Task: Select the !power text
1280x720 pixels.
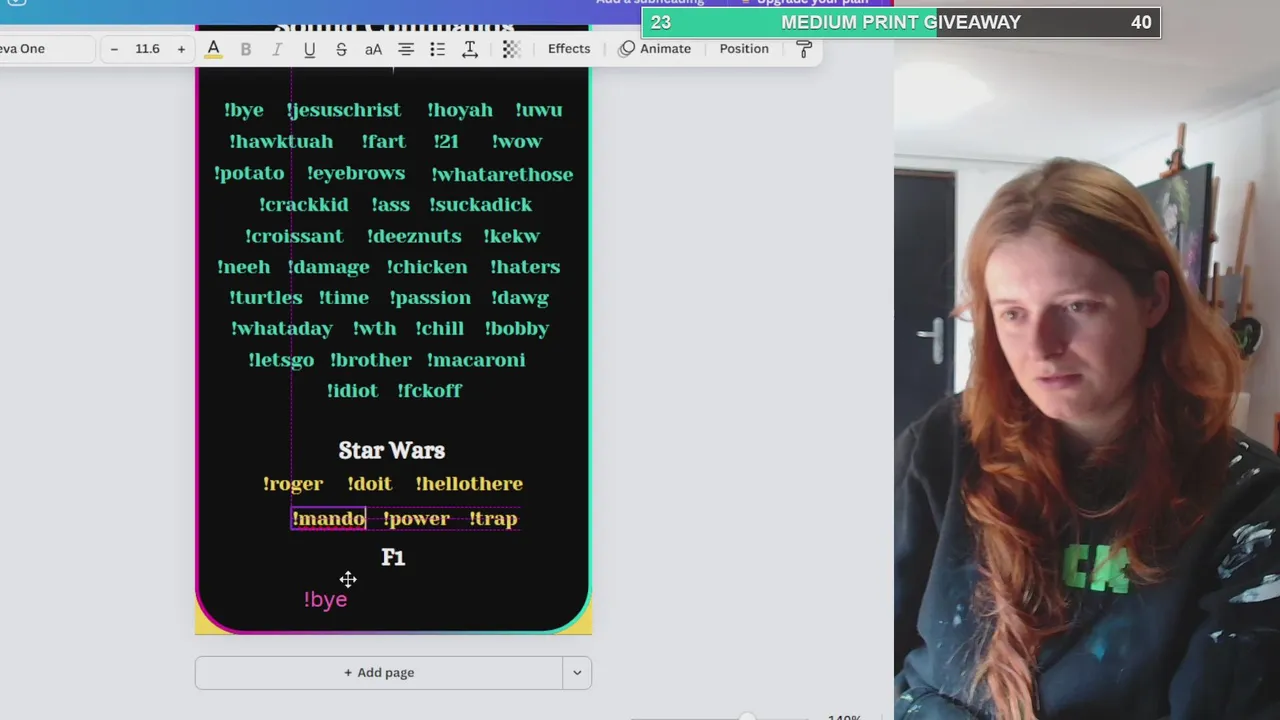Action: click(x=416, y=518)
